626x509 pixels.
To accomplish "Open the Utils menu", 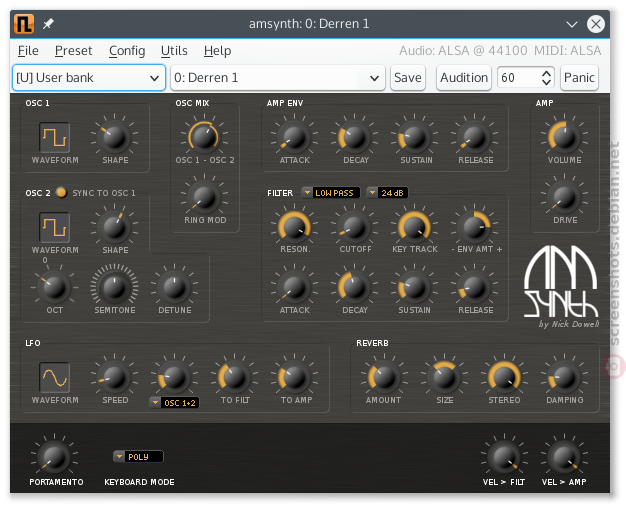I will click(174, 51).
